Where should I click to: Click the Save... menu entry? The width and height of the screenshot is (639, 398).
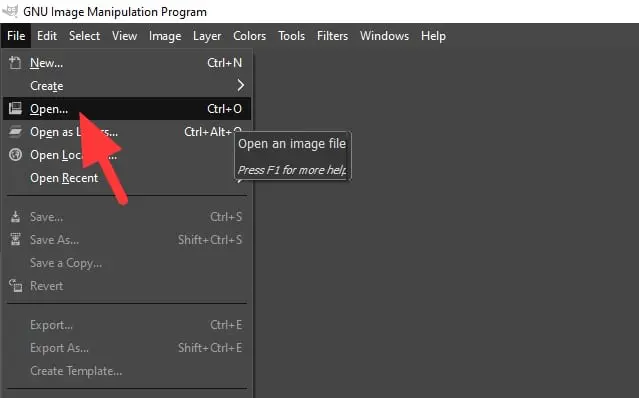[127, 217]
